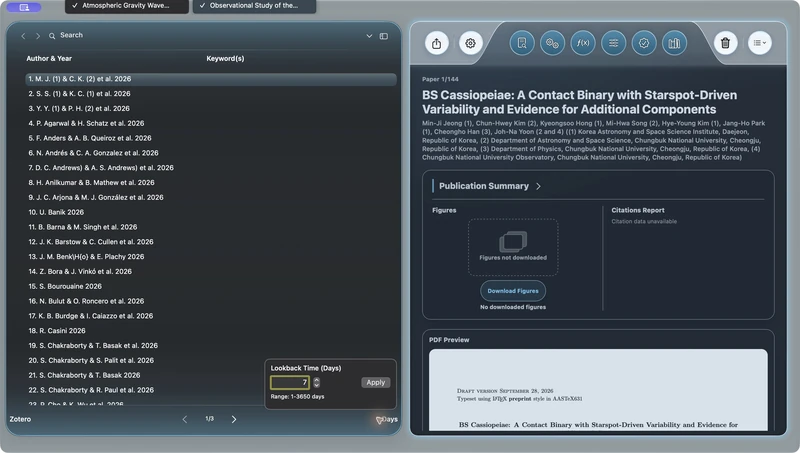The image size is (800, 453).
Task: Select paper 11 by B. Barna & M. Singh
Action: pyautogui.click(x=211, y=227)
